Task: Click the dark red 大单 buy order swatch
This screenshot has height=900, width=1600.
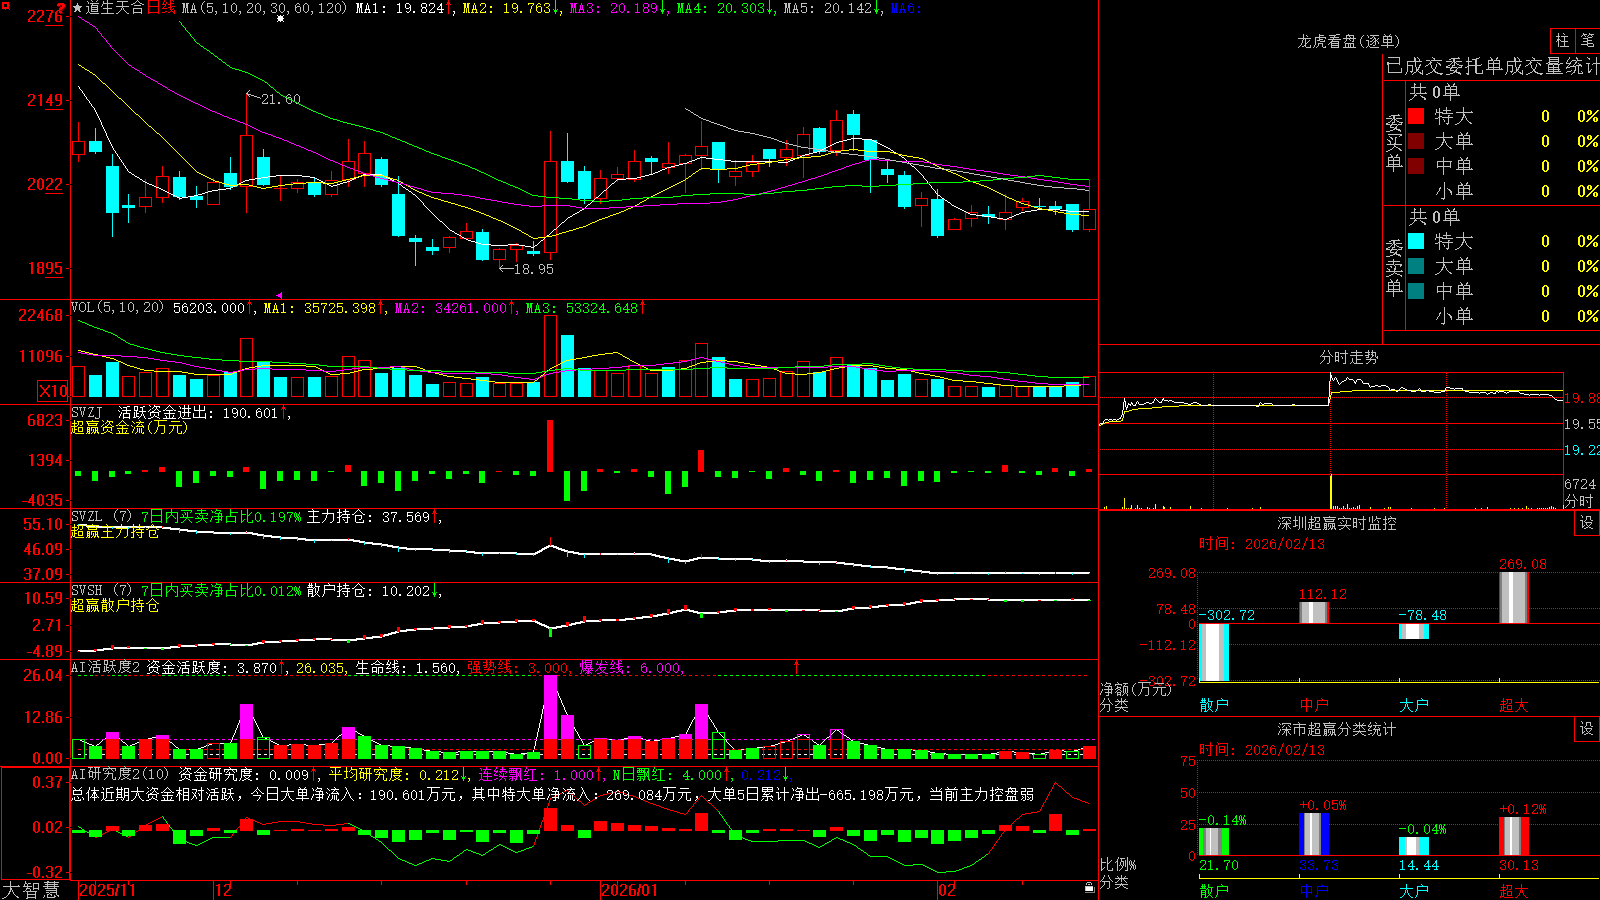Action: coord(1416,141)
